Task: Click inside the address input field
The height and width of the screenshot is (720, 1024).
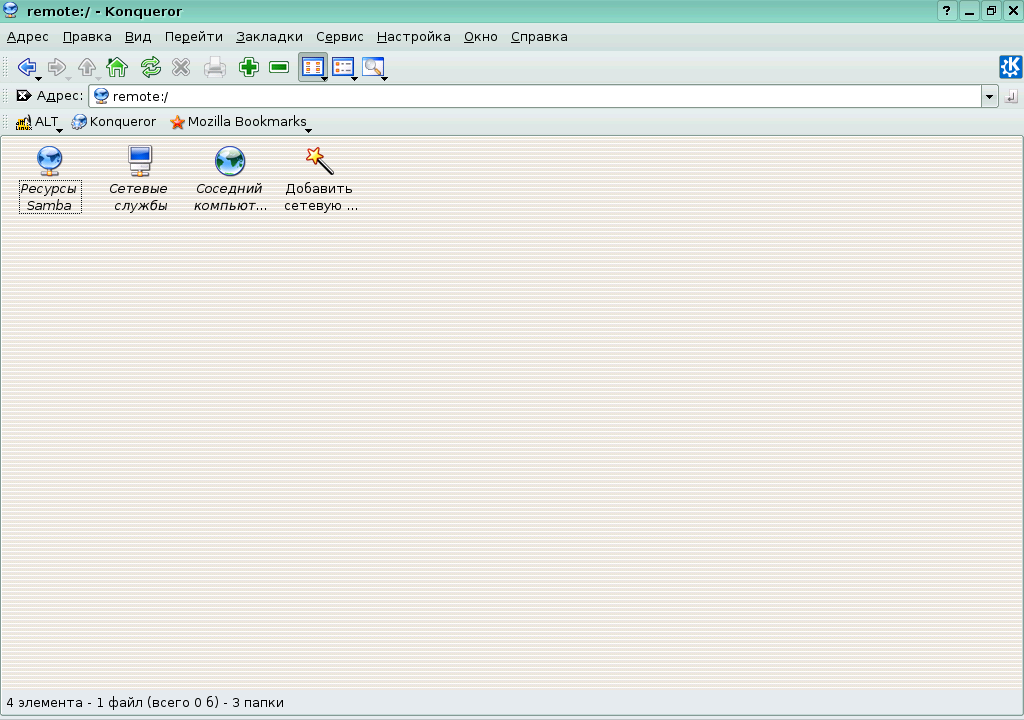Action: (540, 96)
